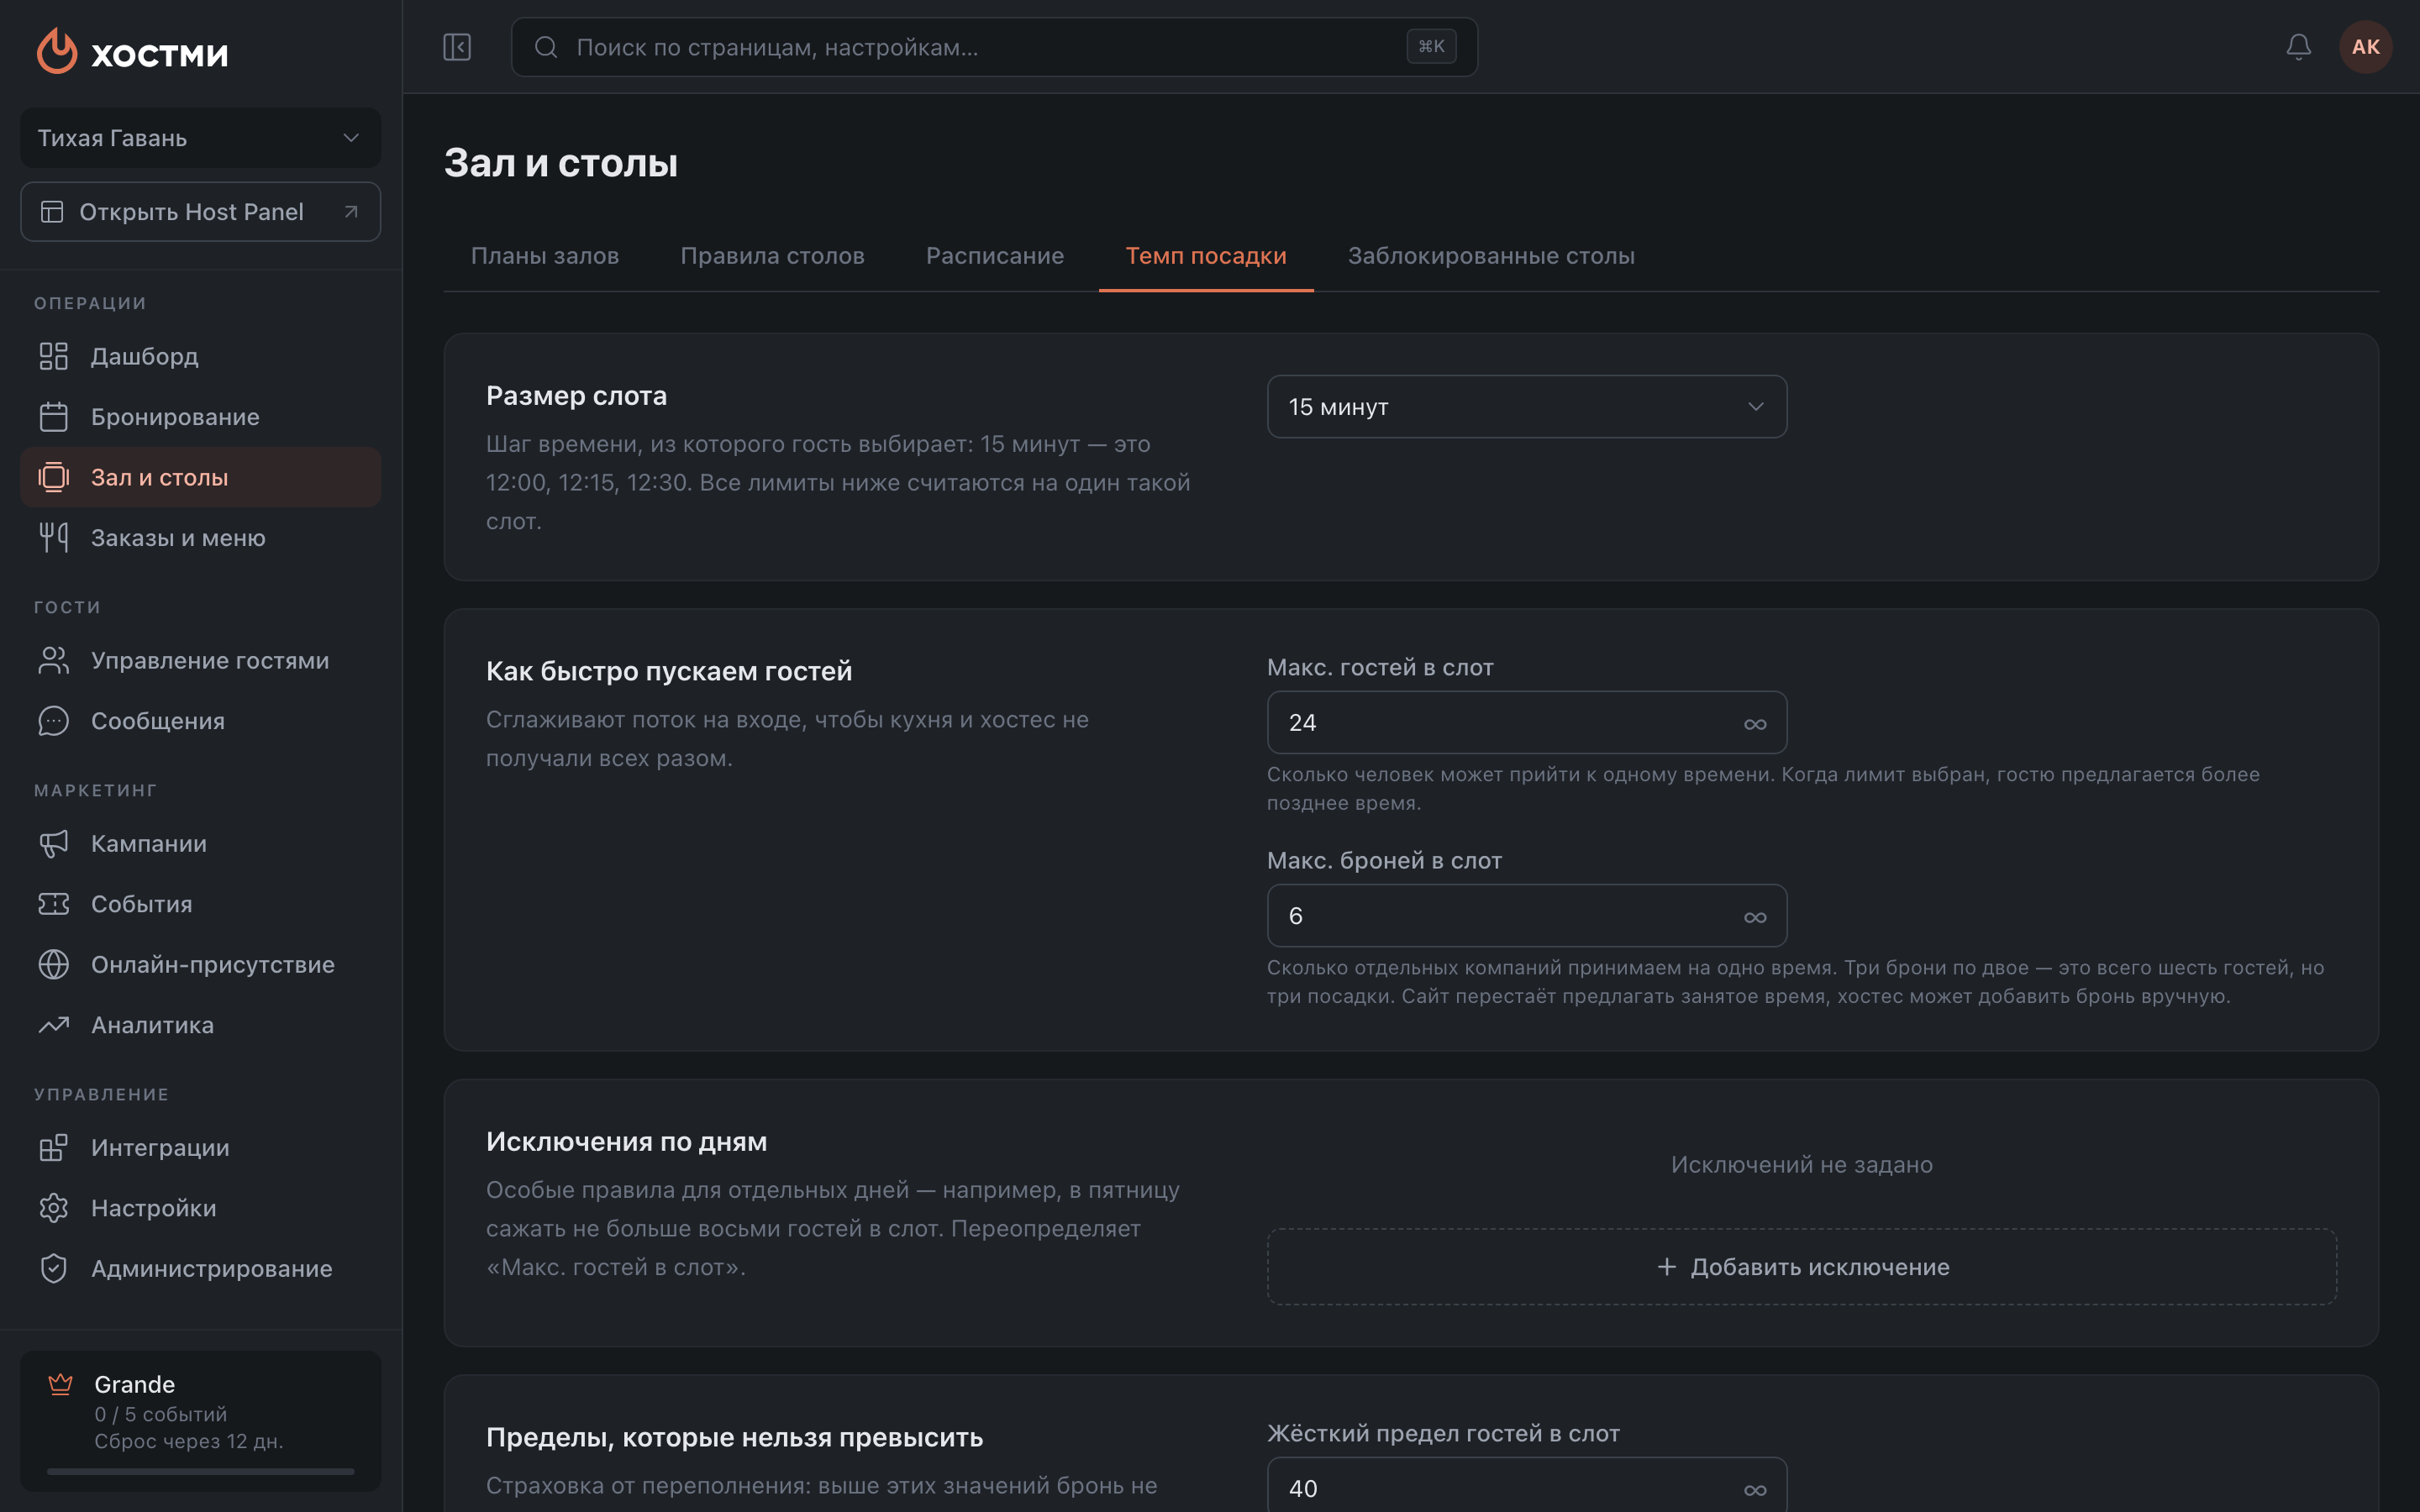The image size is (2420, 1512).
Task: Click the Интеграции blocks icon
Action: coord(54,1148)
